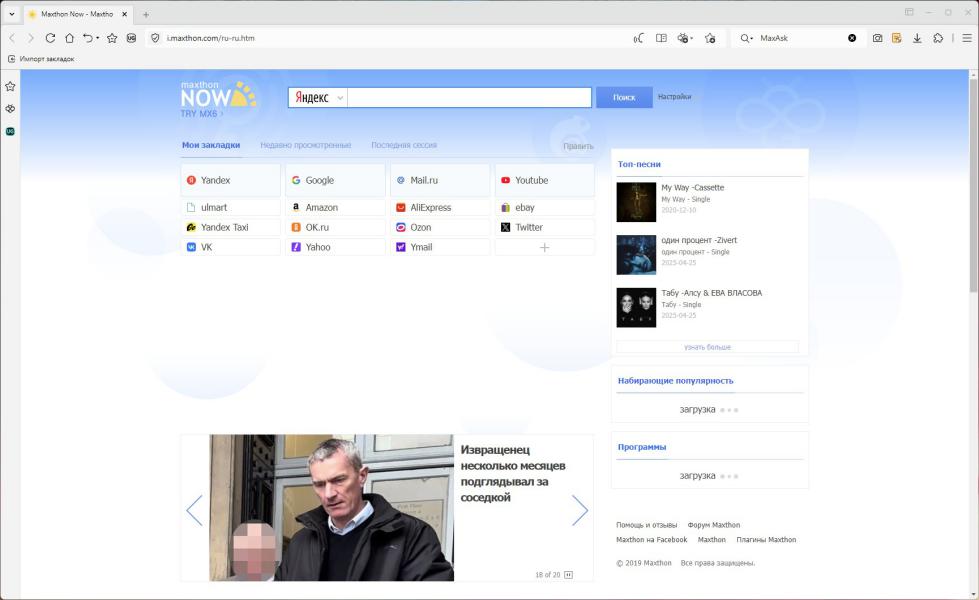Screen dimensions: 979x600
Task: Go to next news slide arrow
Action: point(579,510)
